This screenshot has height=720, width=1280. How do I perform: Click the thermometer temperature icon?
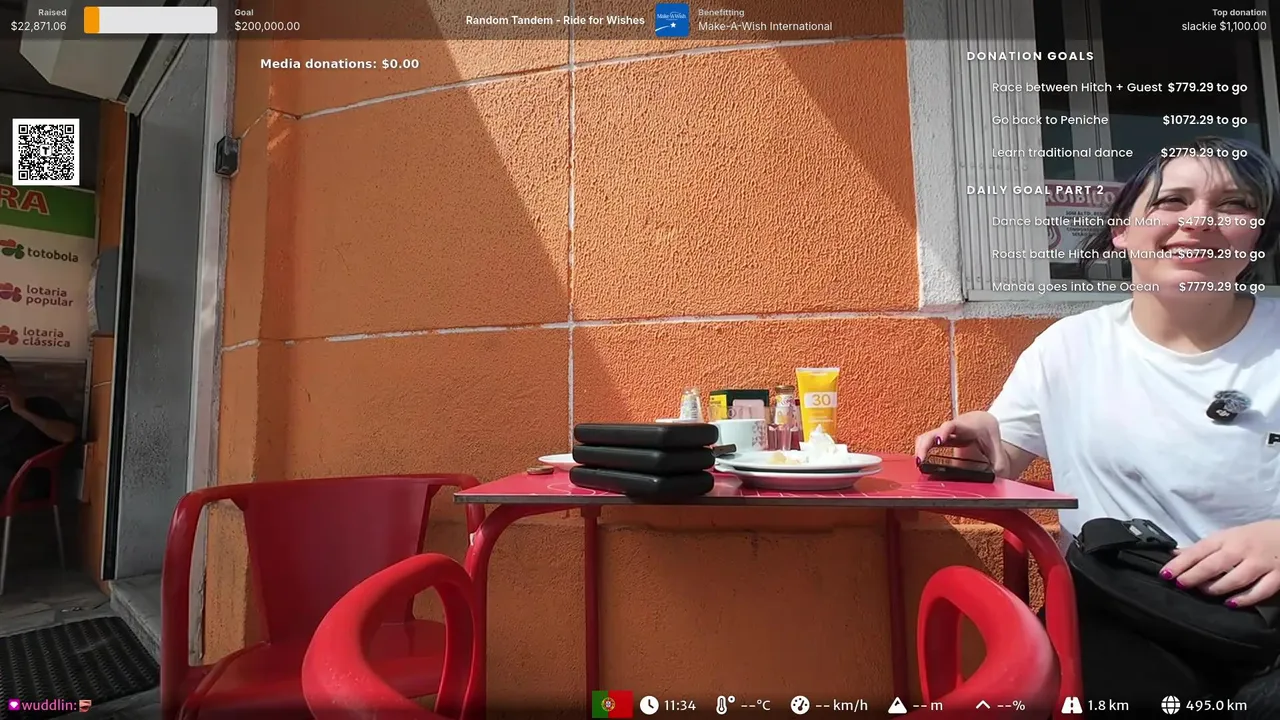pyautogui.click(x=725, y=705)
